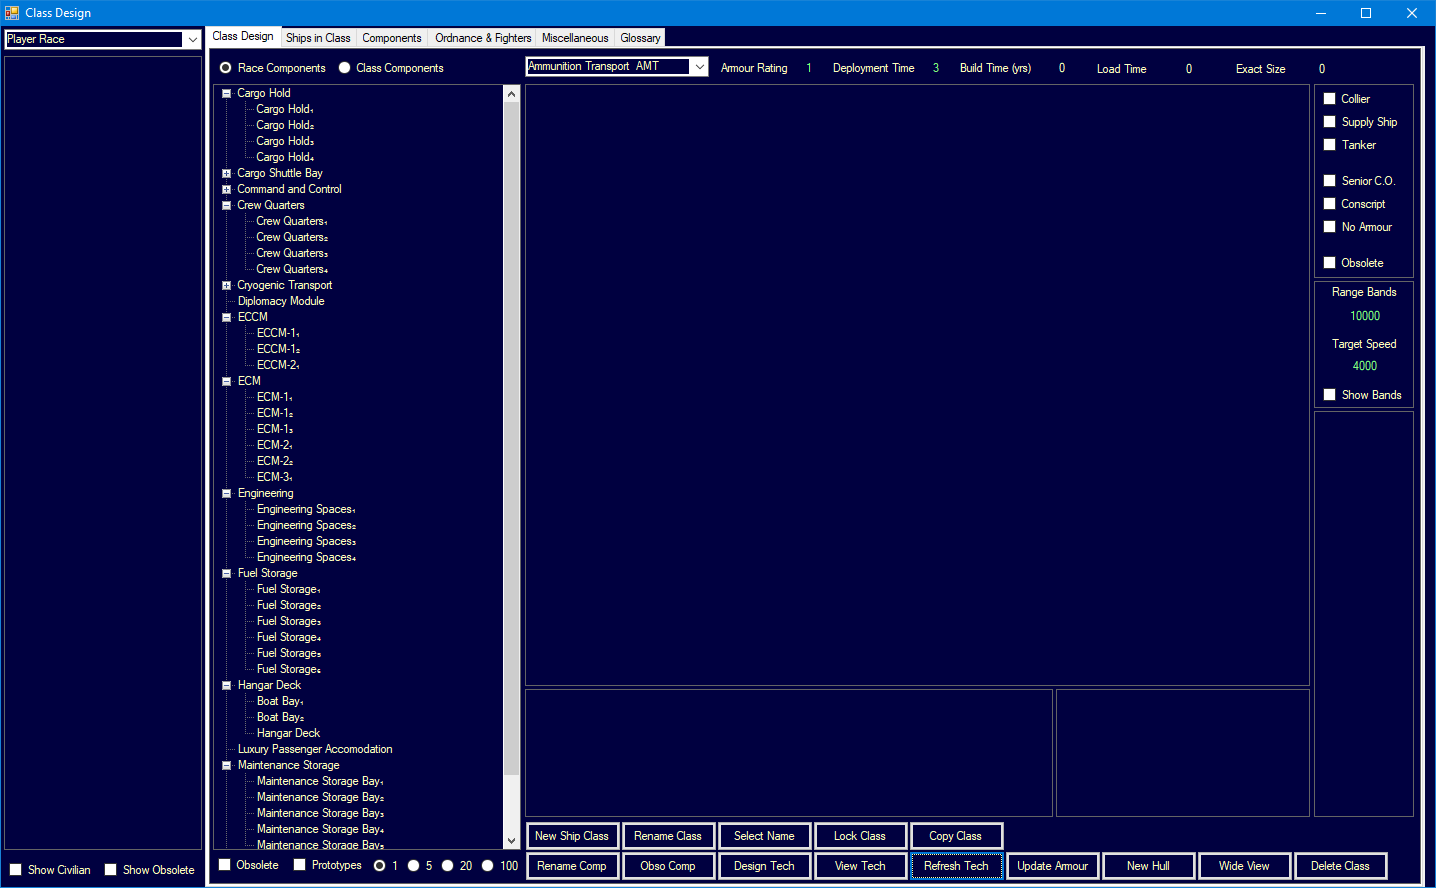Image resolution: width=1436 pixels, height=888 pixels.
Task: Click the Obso Comp button
Action: click(x=668, y=866)
